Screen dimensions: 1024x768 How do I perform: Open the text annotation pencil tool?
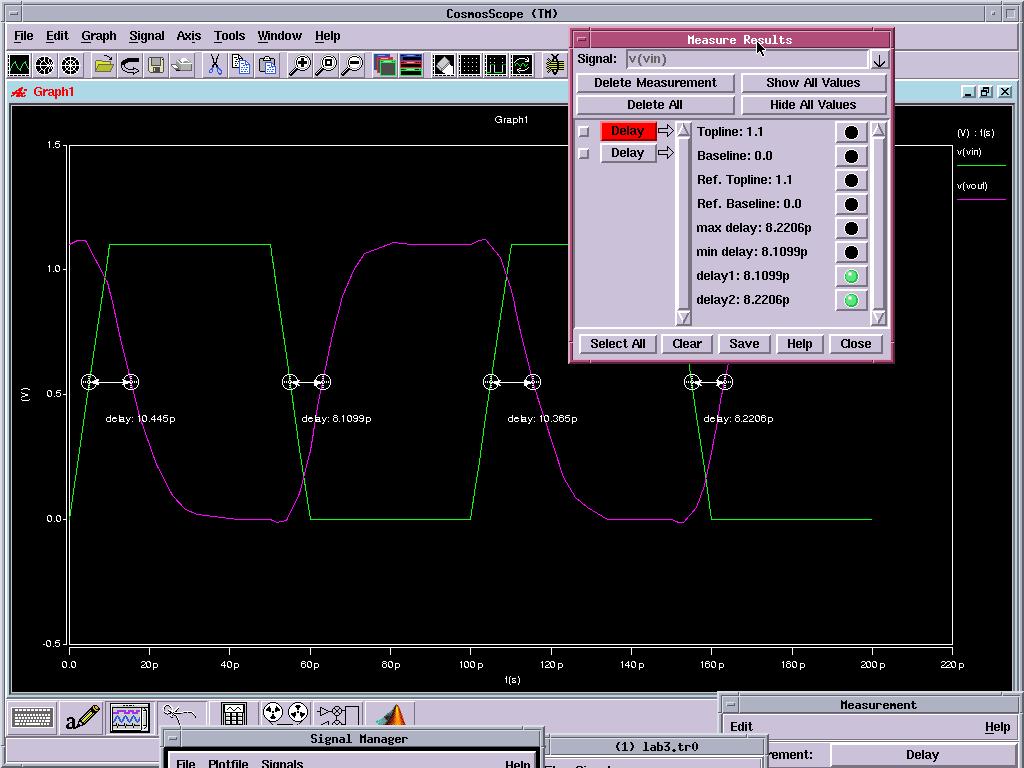[x=82, y=719]
